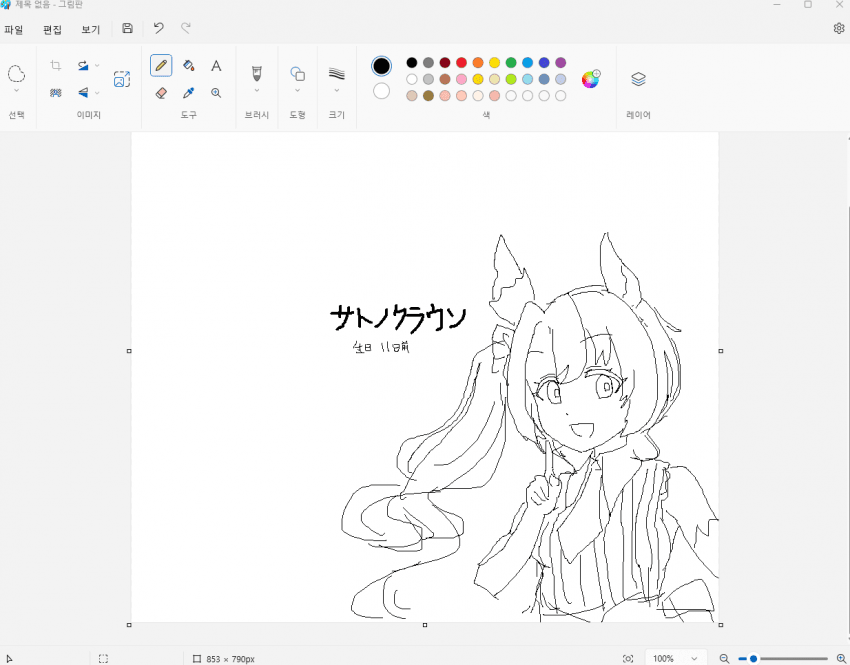Pick the purple color swatch
Screen dimensions: 850x665
(x=561, y=63)
